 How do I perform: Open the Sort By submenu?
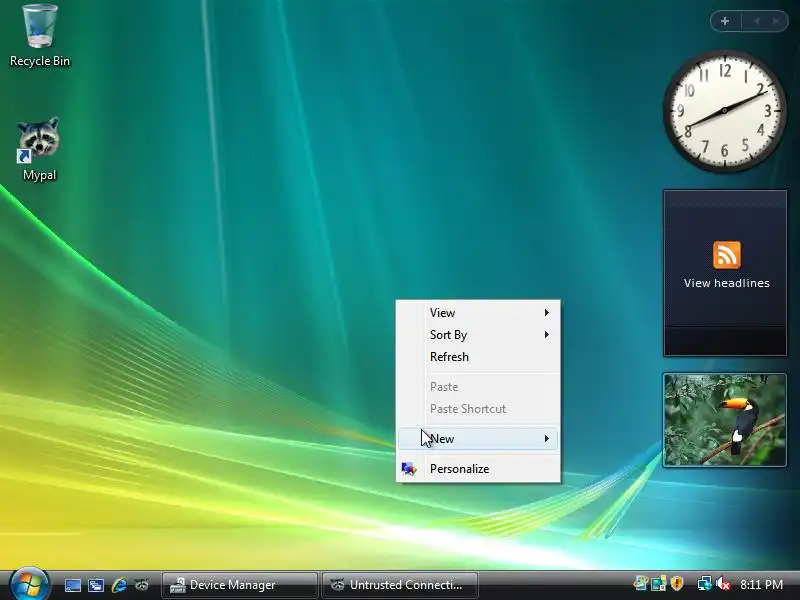[478, 335]
